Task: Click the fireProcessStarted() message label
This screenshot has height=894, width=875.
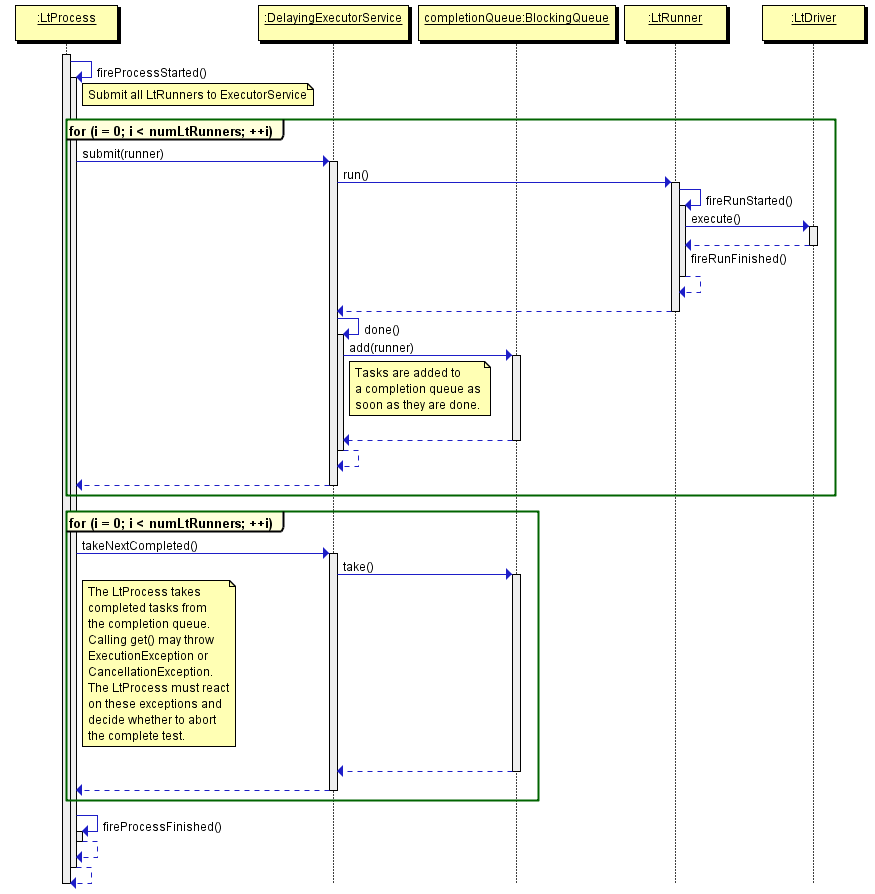Action: 151,73
